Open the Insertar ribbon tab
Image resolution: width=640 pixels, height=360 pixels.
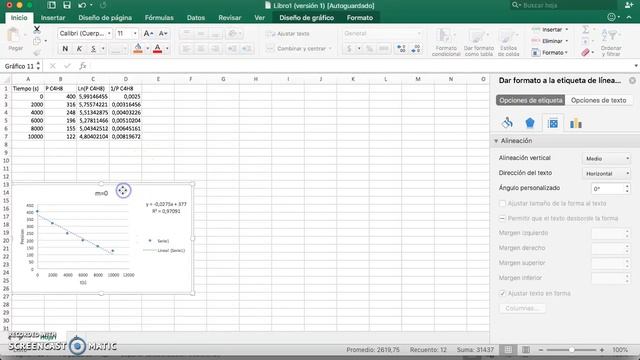pyautogui.click(x=53, y=18)
